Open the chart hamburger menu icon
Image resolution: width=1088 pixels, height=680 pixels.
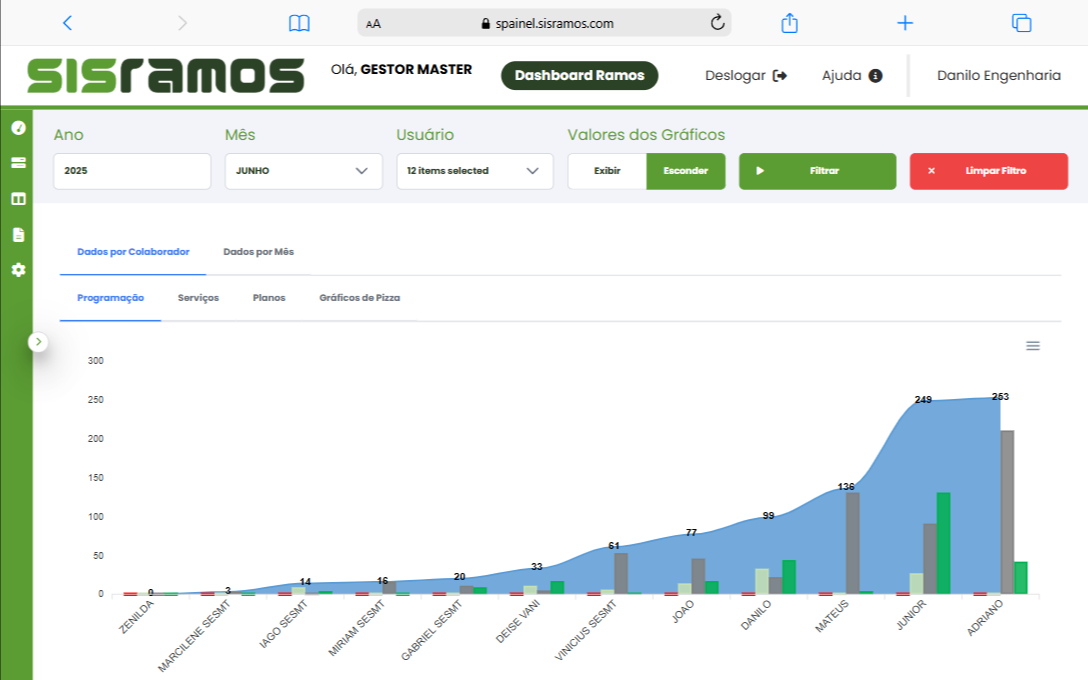point(1033,346)
